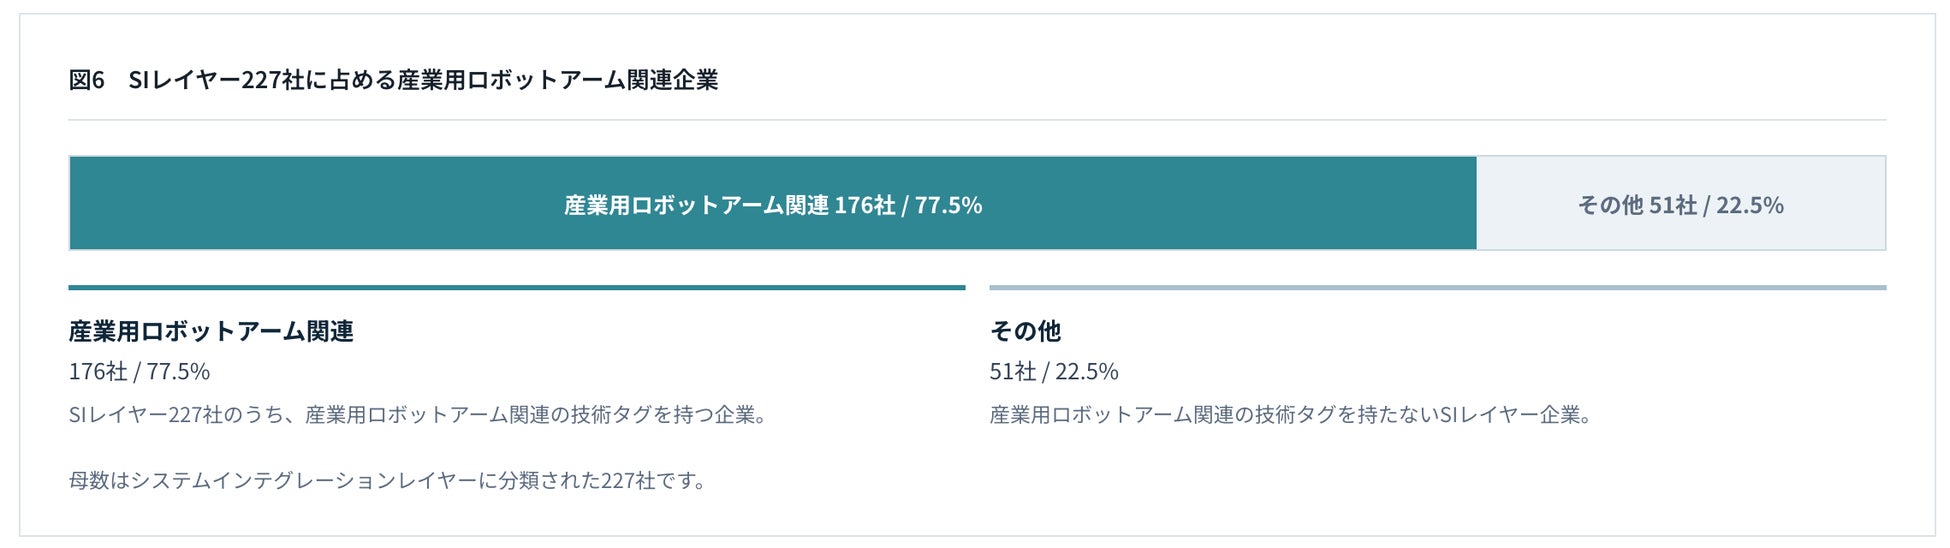Click the description 産業用ロボットアーム関連の技術タグを持たないSIレイヤー企業
Image resolution: width=1950 pixels, height=548 pixels.
tap(1291, 414)
